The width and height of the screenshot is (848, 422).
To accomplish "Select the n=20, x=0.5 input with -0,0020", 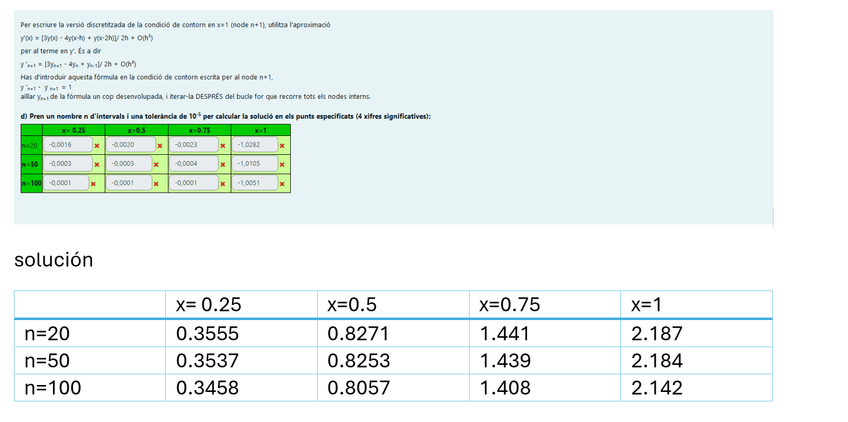I will click(129, 145).
